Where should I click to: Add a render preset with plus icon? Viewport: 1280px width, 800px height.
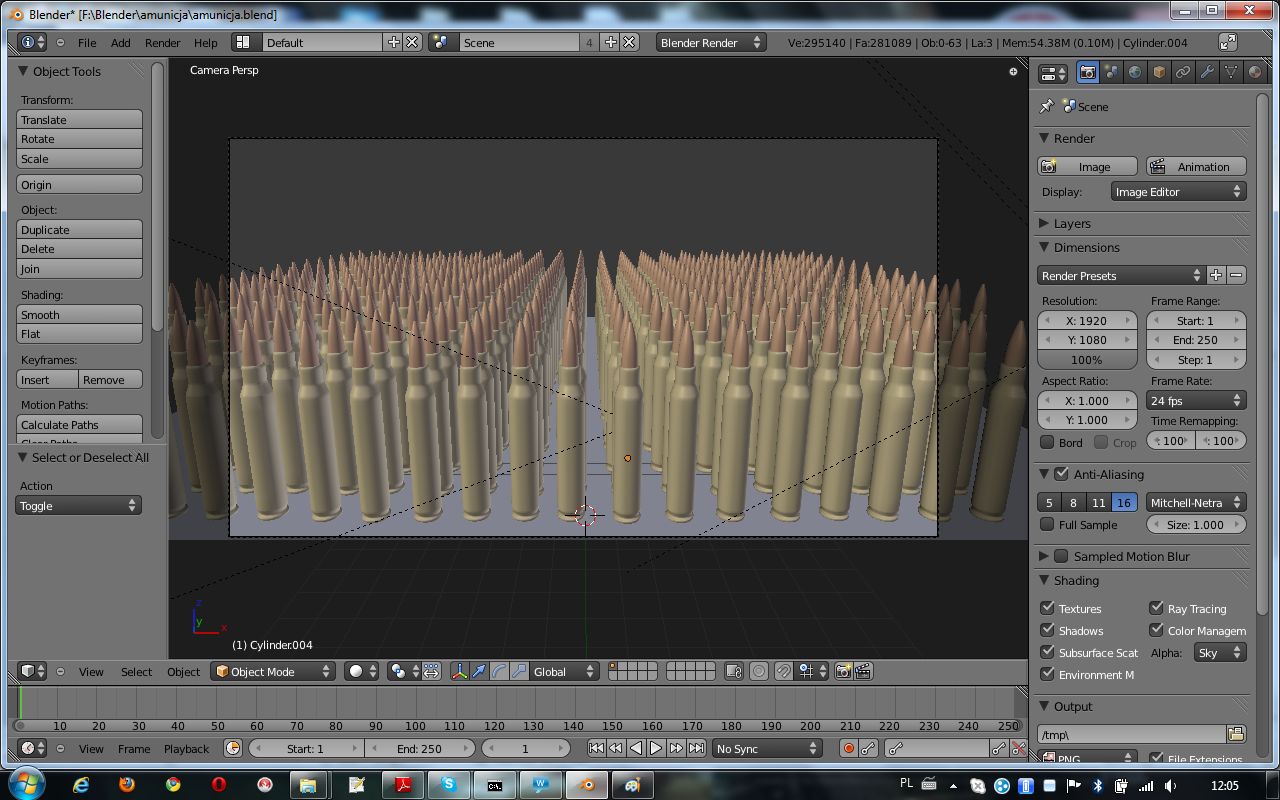point(1216,275)
